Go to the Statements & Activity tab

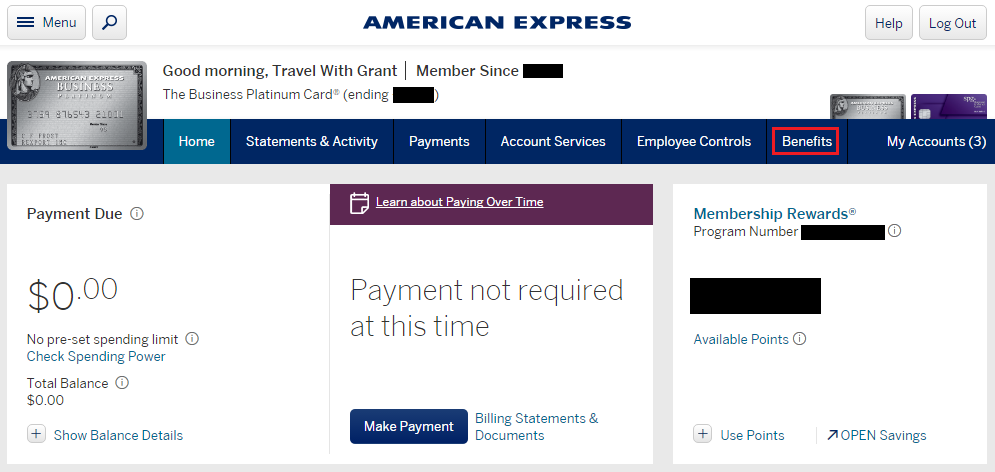312,142
